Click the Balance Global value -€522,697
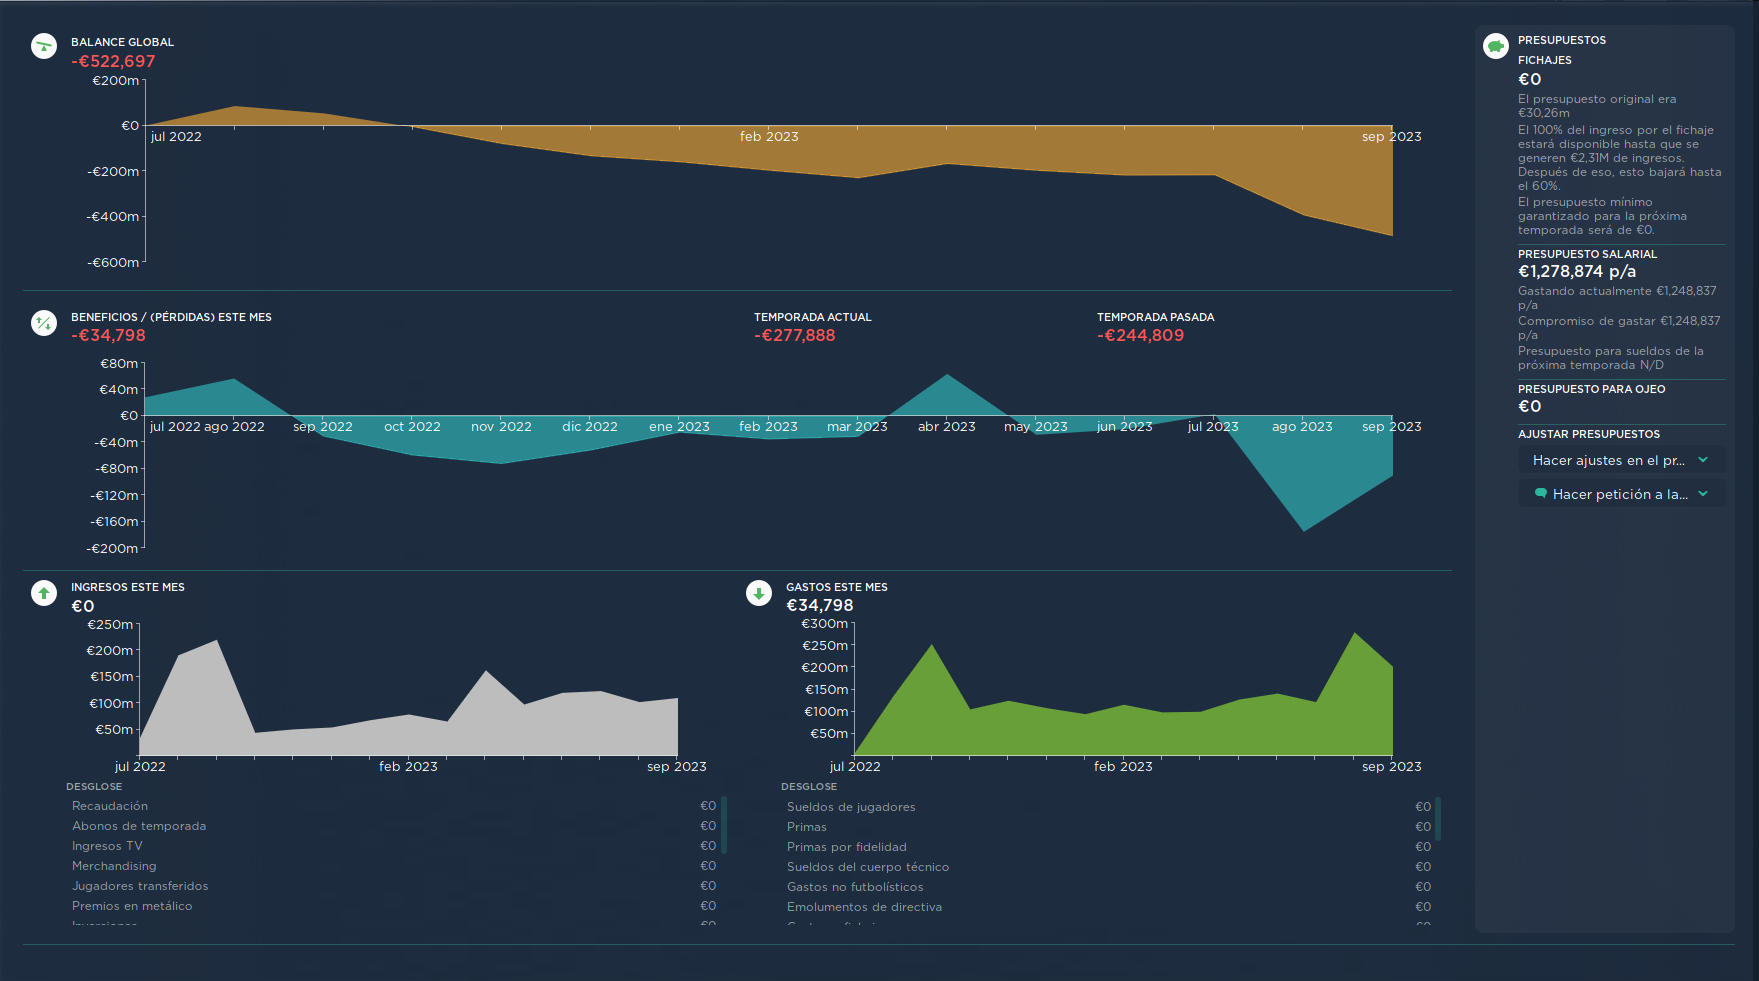Viewport: 1759px width, 981px height. 113,61
